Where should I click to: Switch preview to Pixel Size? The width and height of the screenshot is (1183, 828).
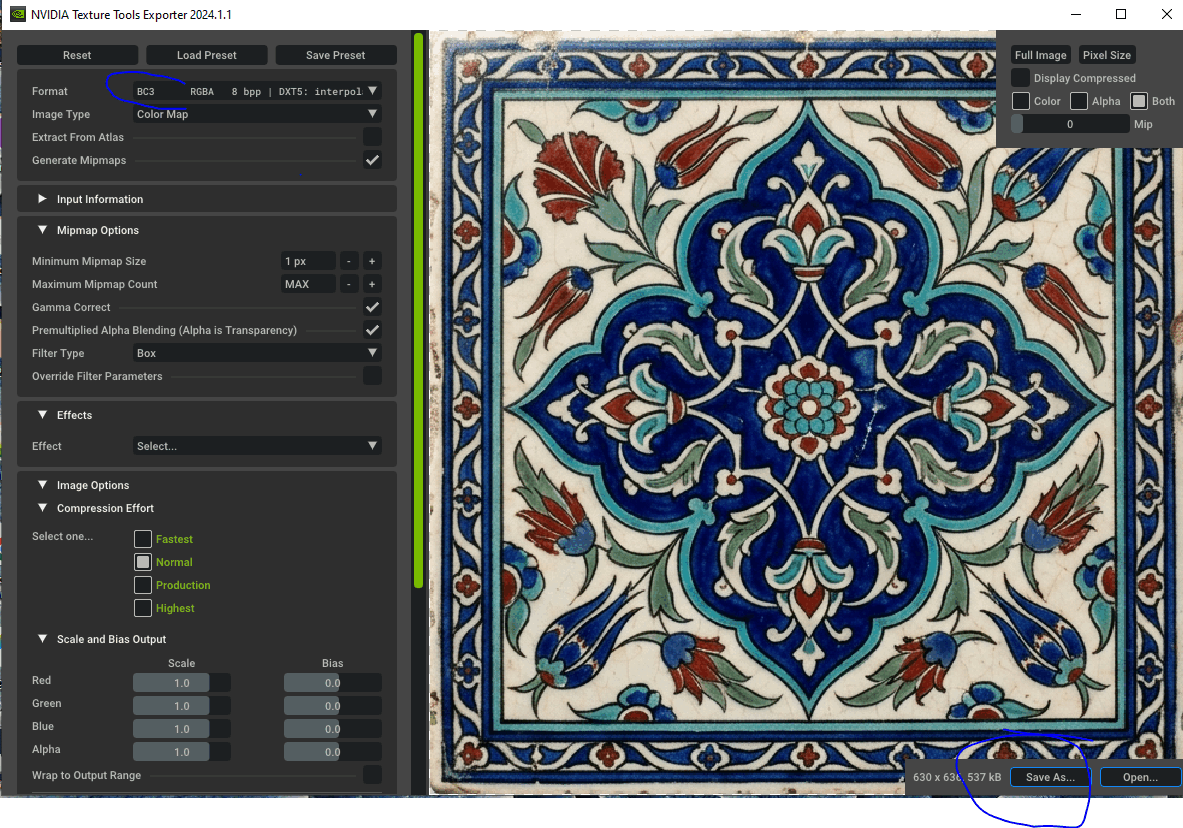1106,55
